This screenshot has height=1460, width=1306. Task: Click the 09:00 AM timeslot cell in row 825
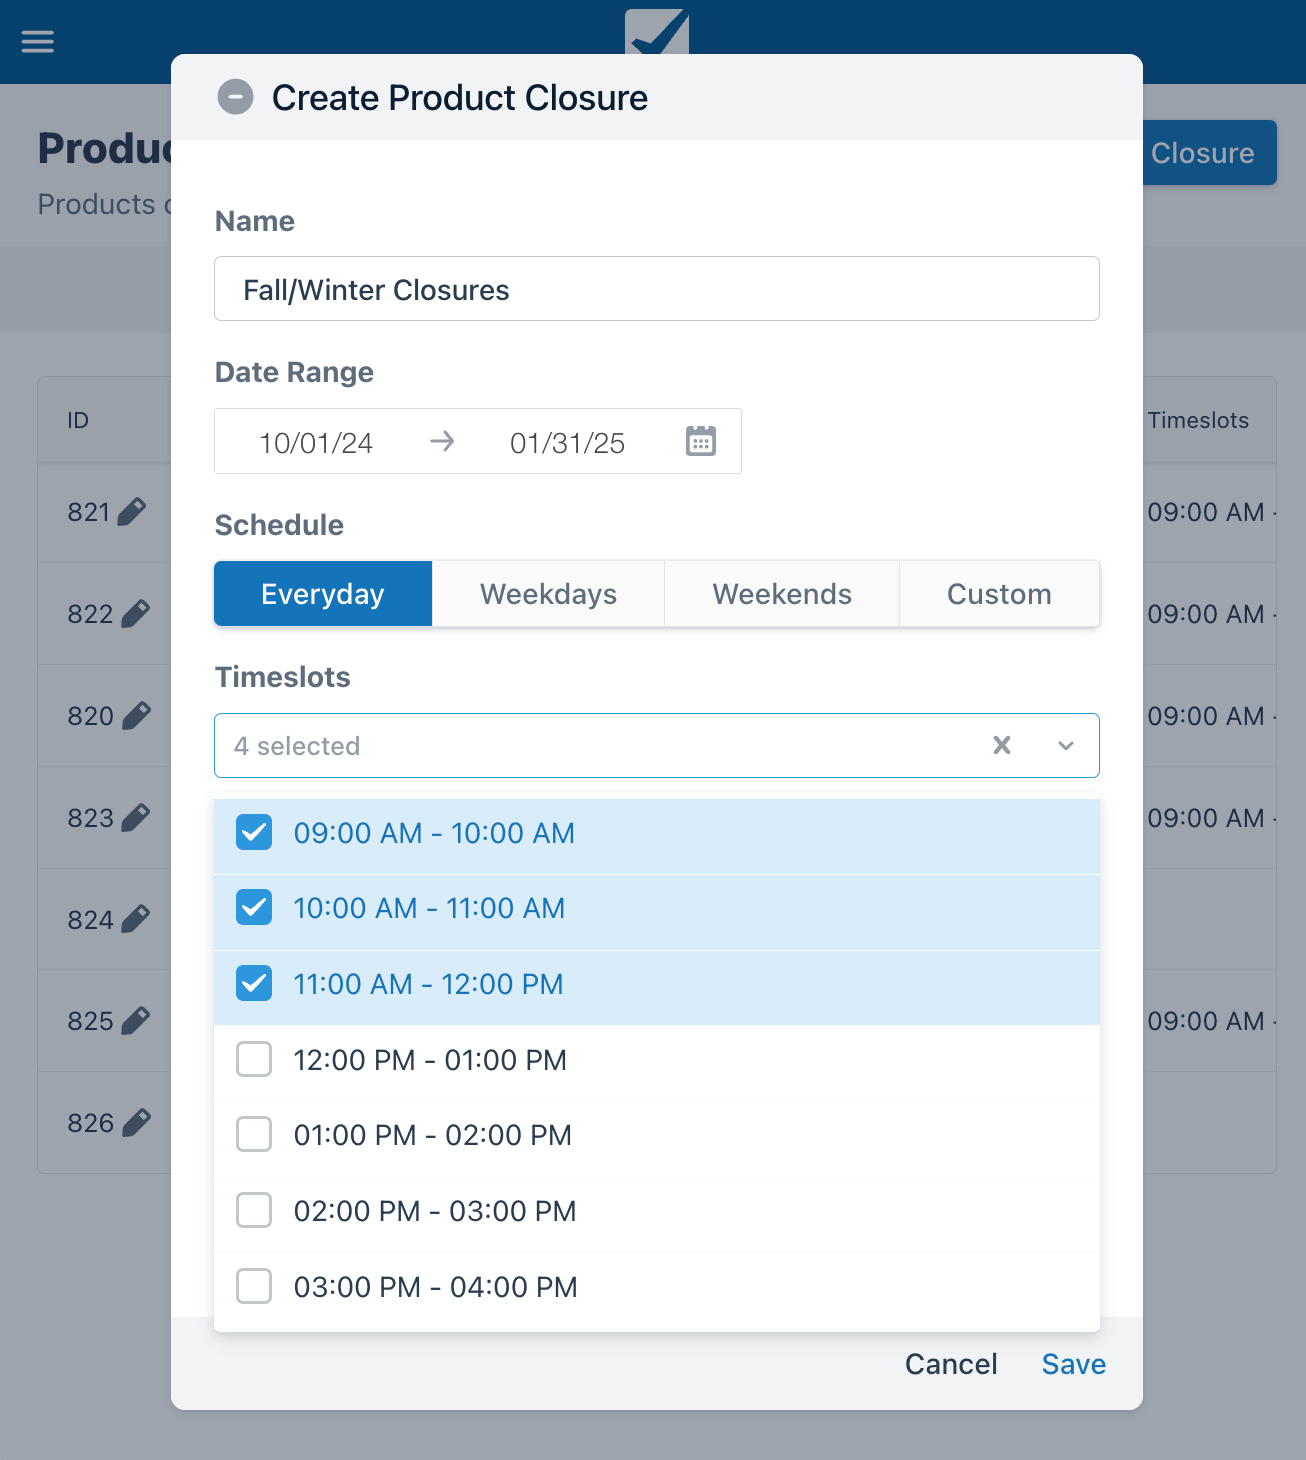click(x=1211, y=1021)
